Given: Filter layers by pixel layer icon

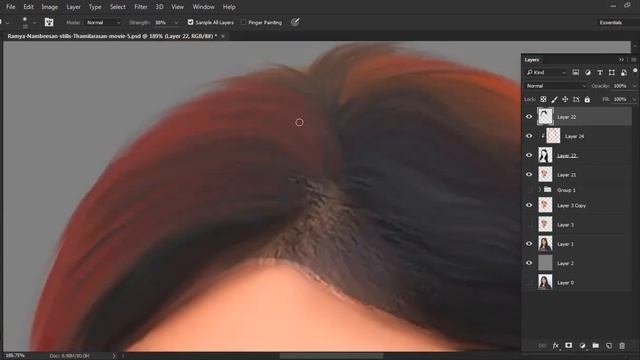Looking at the screenshot, I should (576, 72).
